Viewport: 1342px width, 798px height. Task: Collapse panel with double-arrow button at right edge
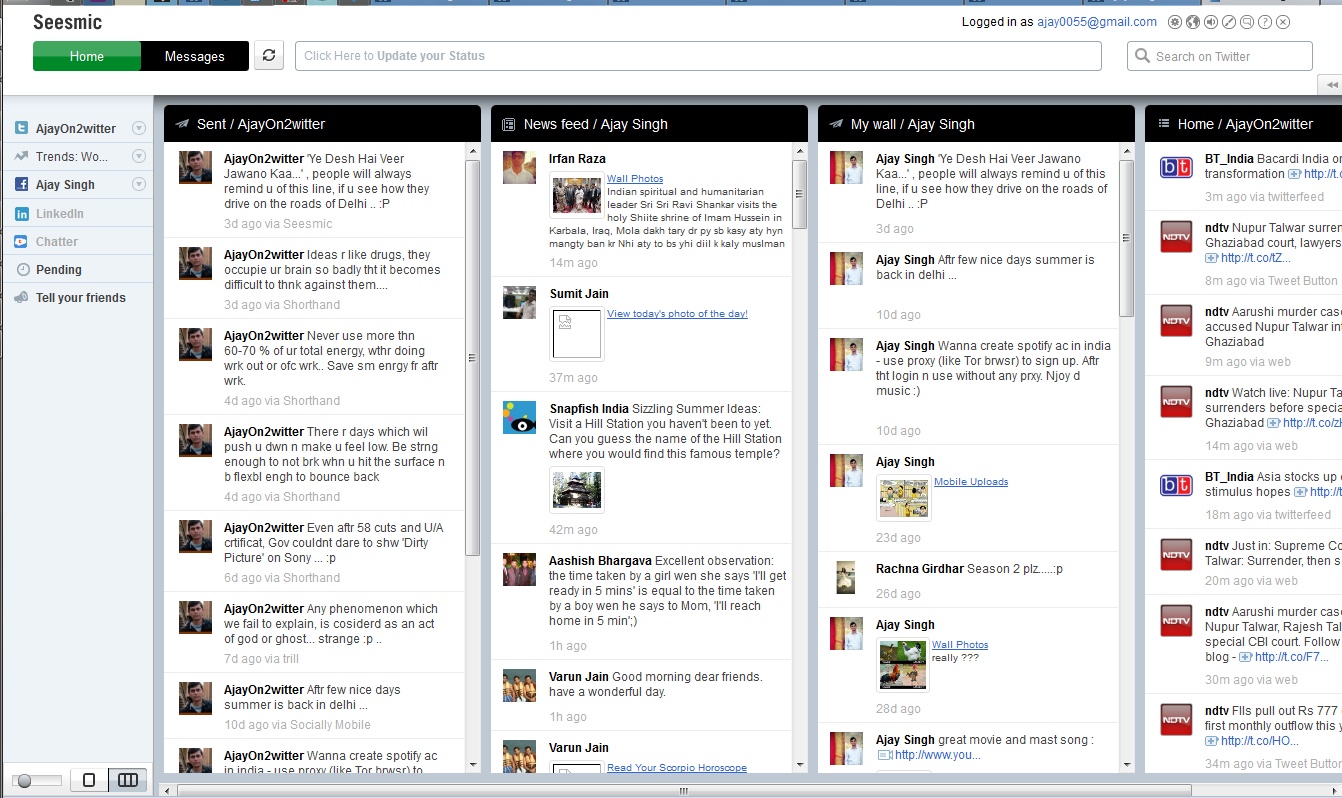[x=1331, y=85]
